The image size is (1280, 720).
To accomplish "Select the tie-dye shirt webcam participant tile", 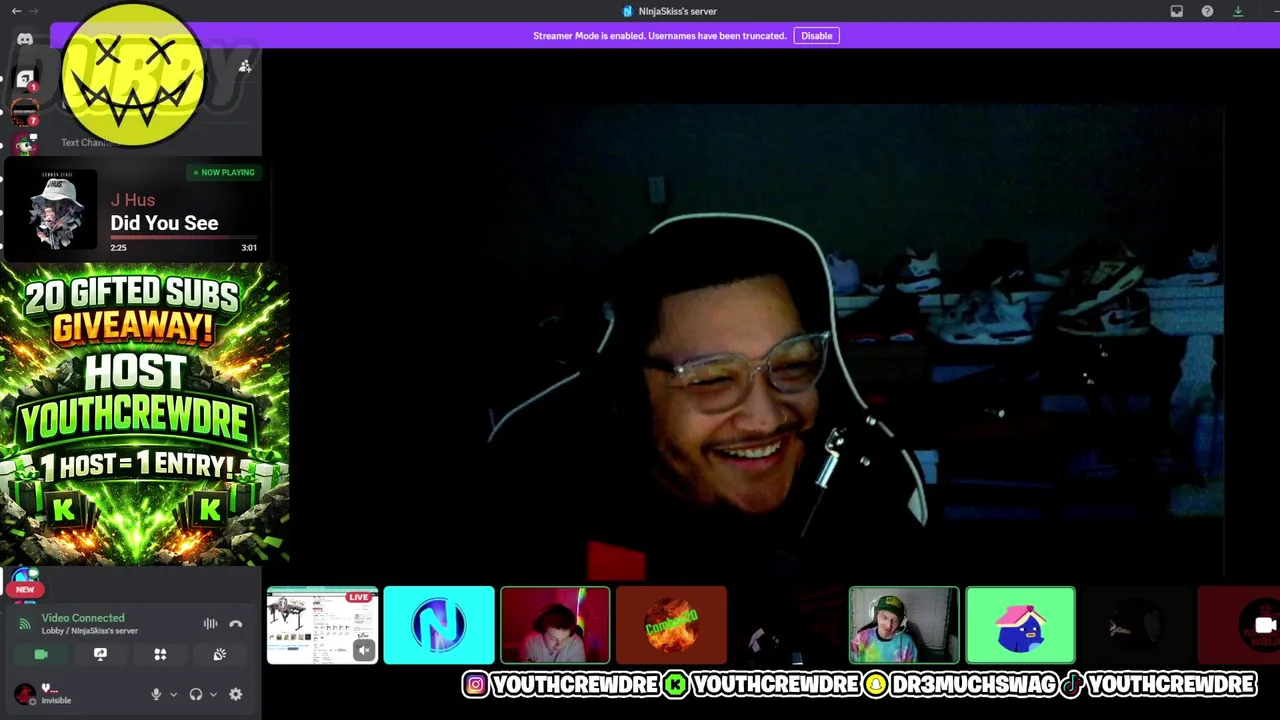I will click(x=904, y=625).
